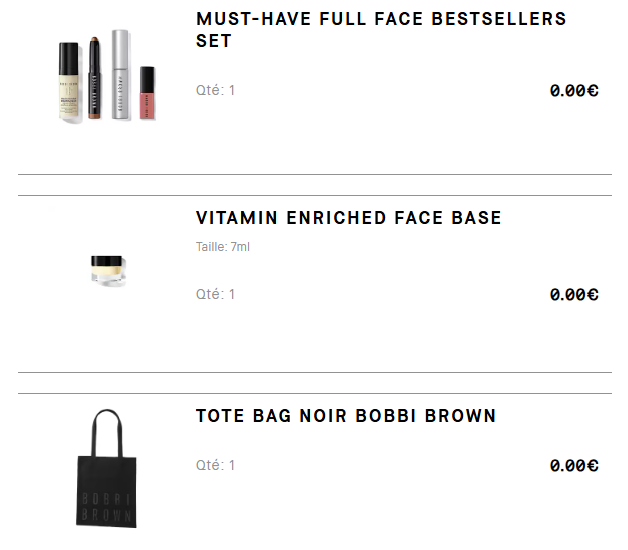Click the brown eyeshadow stick in set image
The image size is (628, 550).
pyautogui.click(x=94, y=78)
